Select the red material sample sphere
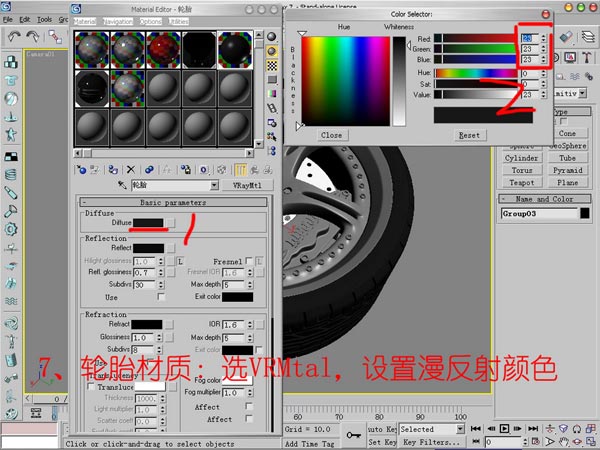 [x=163, y=48]
